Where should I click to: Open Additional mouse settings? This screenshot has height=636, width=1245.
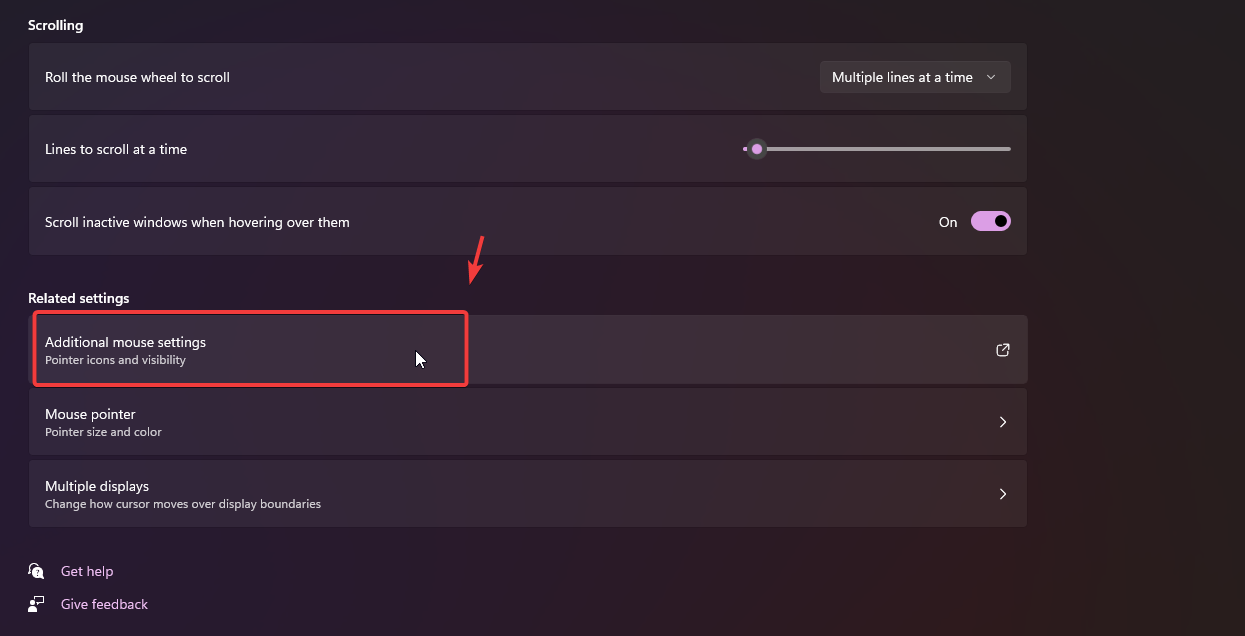point(125,342)
